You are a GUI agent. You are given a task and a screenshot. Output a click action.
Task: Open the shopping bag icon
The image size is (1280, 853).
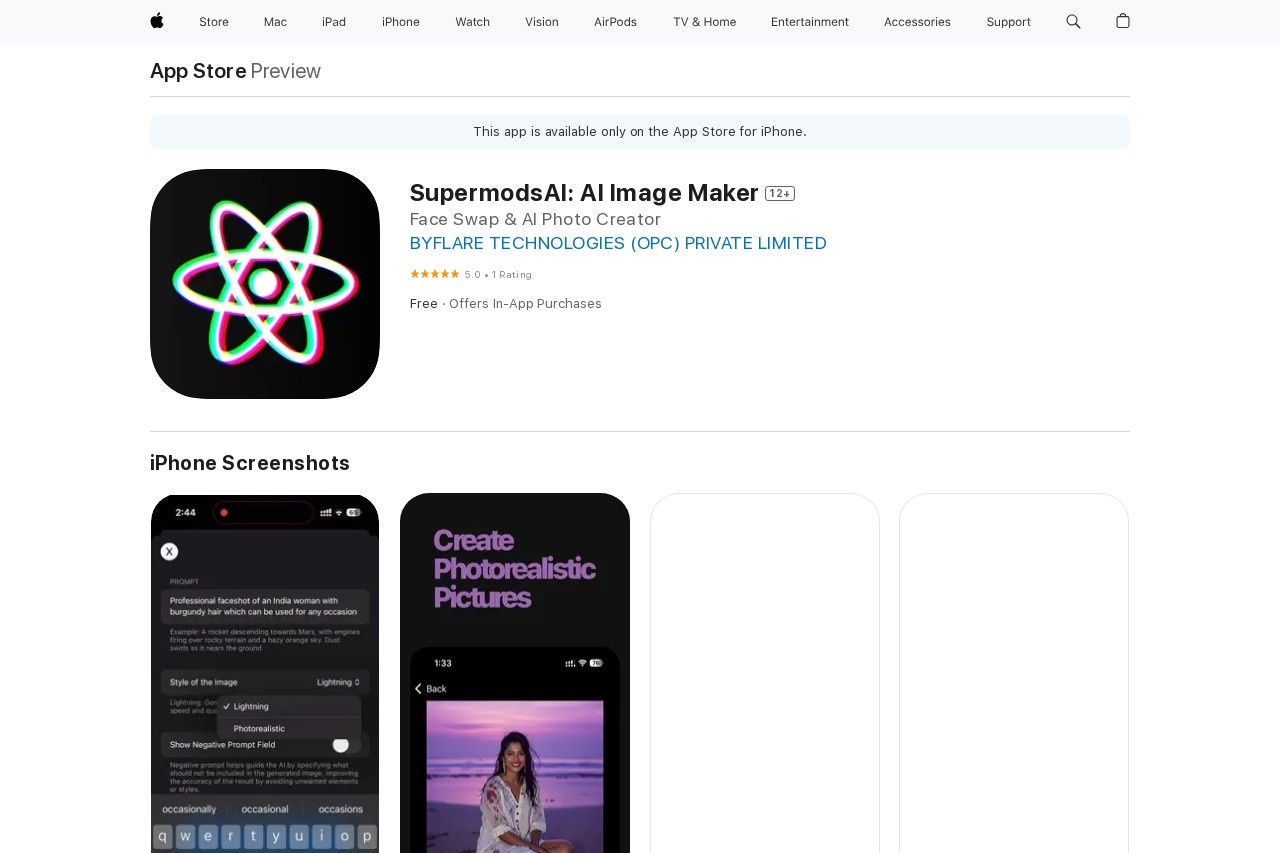1123,21
